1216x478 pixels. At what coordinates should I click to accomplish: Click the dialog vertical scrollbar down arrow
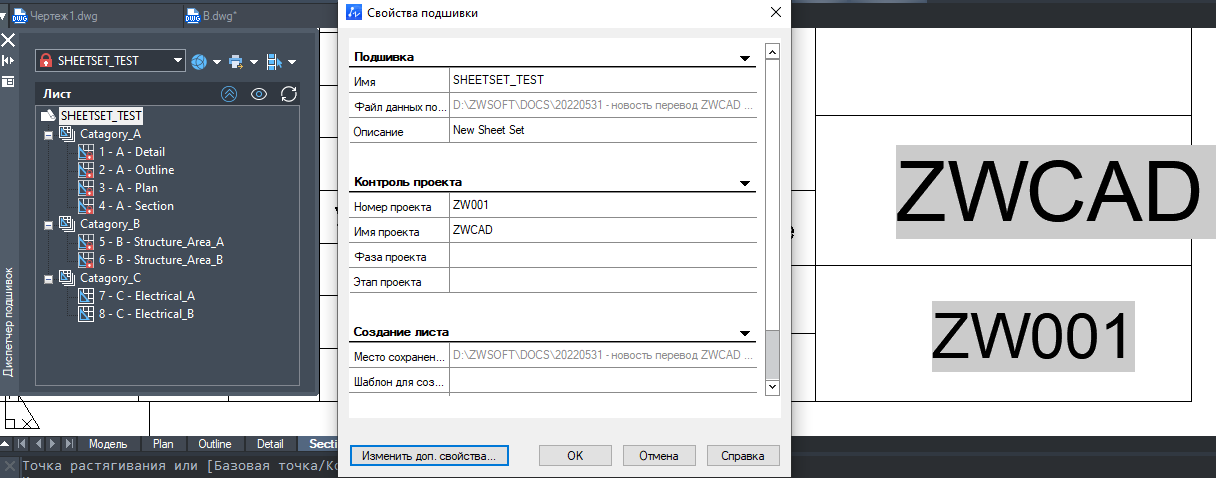click(771, 386)
